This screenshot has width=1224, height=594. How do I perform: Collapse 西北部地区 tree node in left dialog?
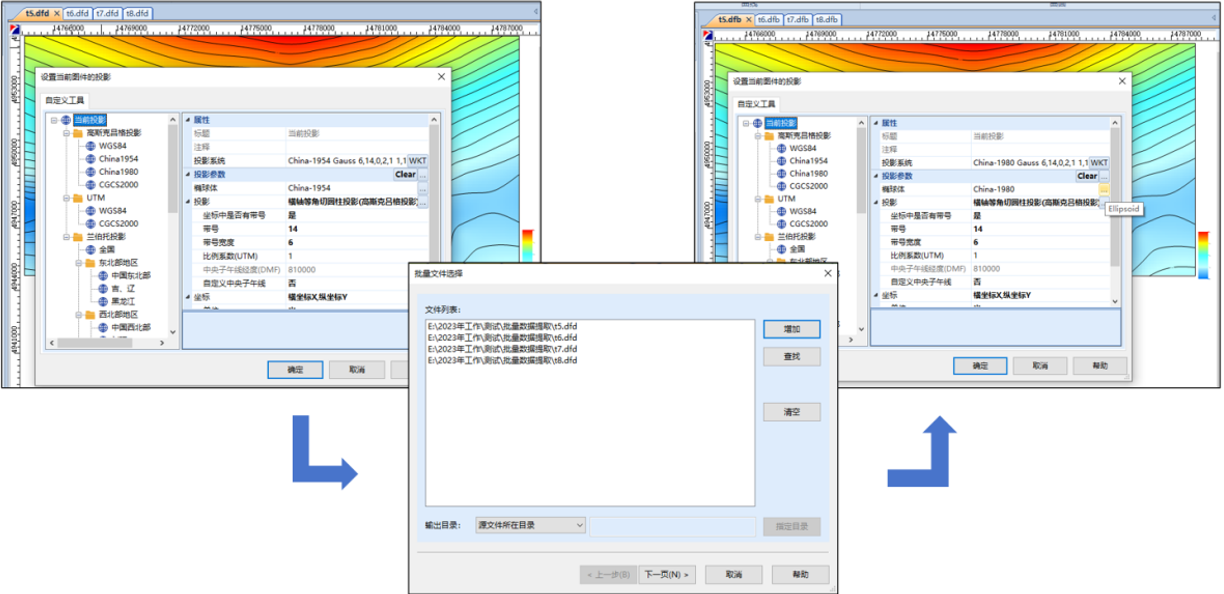point(77,314)
